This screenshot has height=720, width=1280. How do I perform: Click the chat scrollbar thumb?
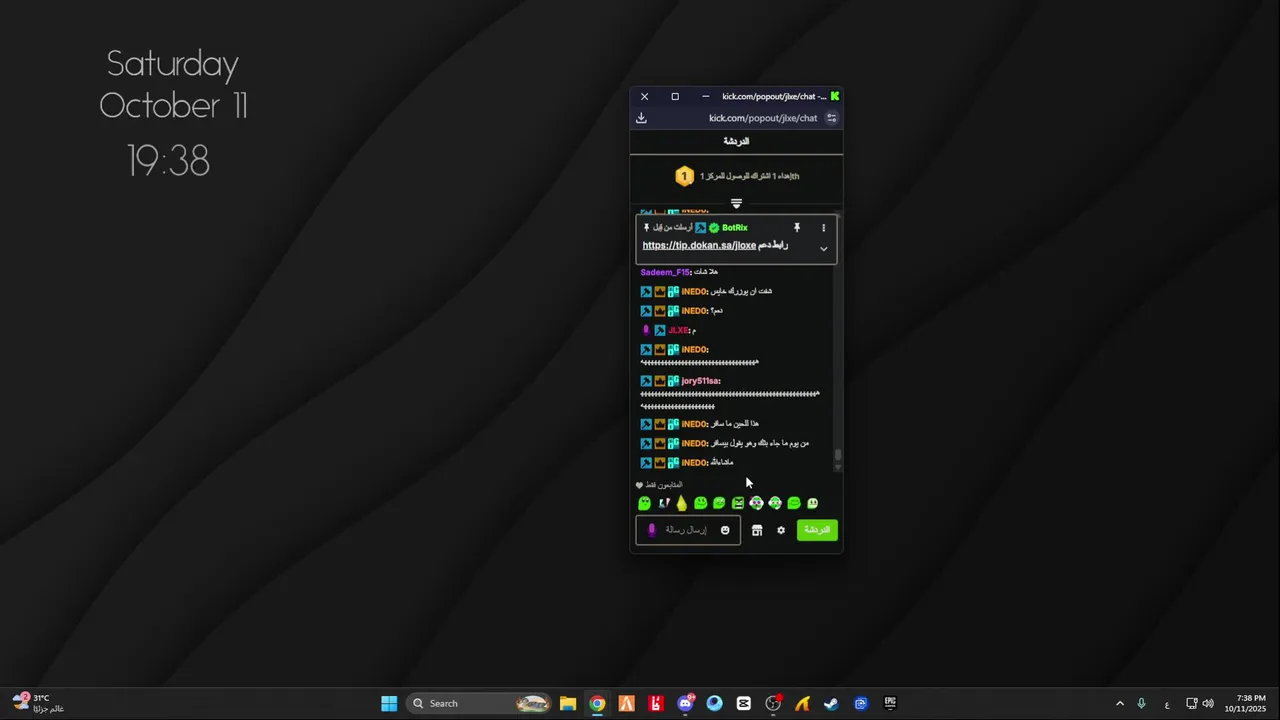point(838,457)
